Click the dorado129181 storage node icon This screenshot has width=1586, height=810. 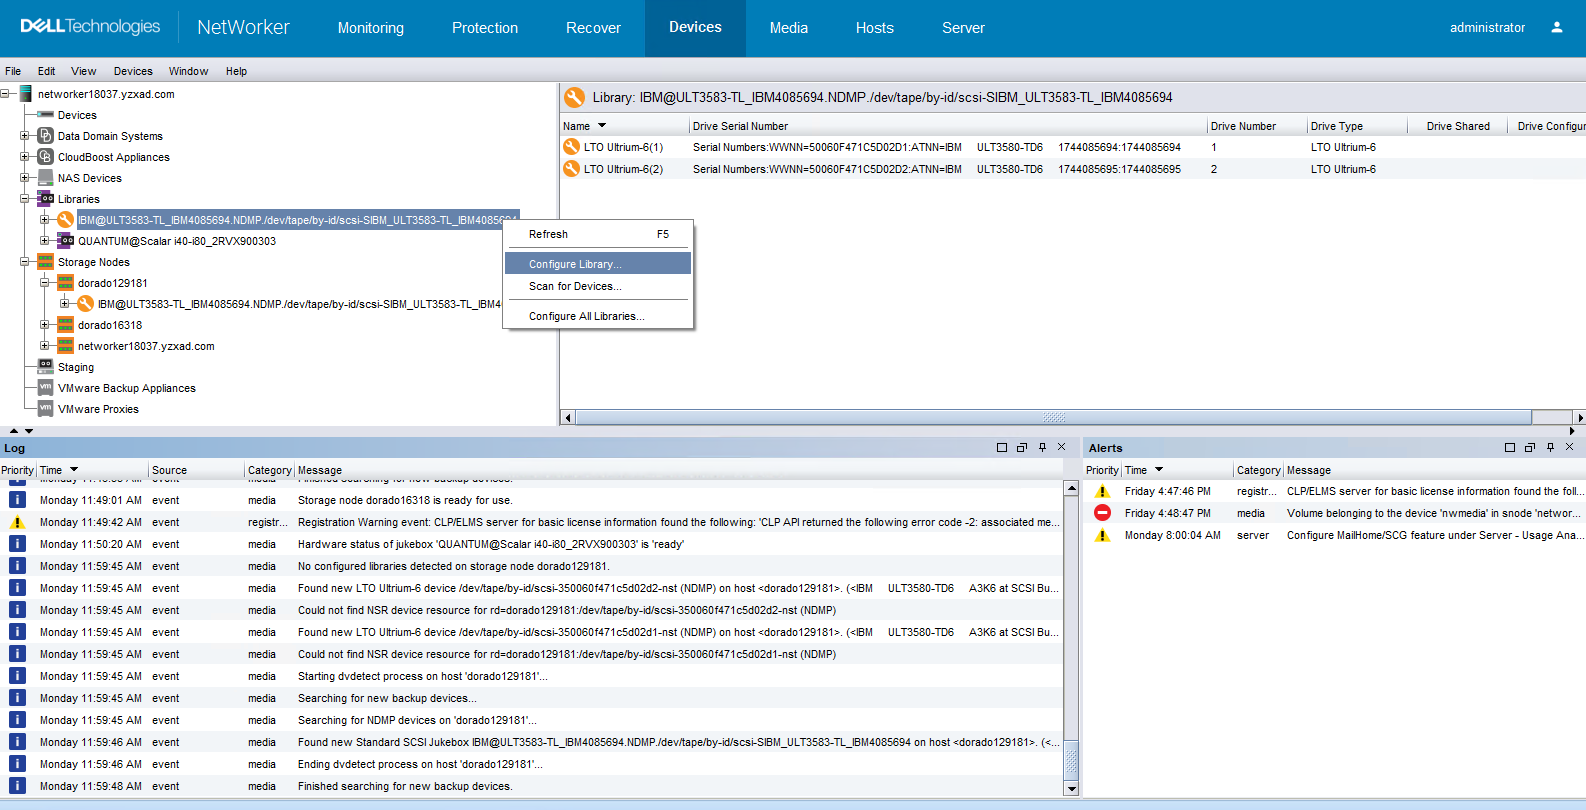pyautogui.click(x=66, y=283)
